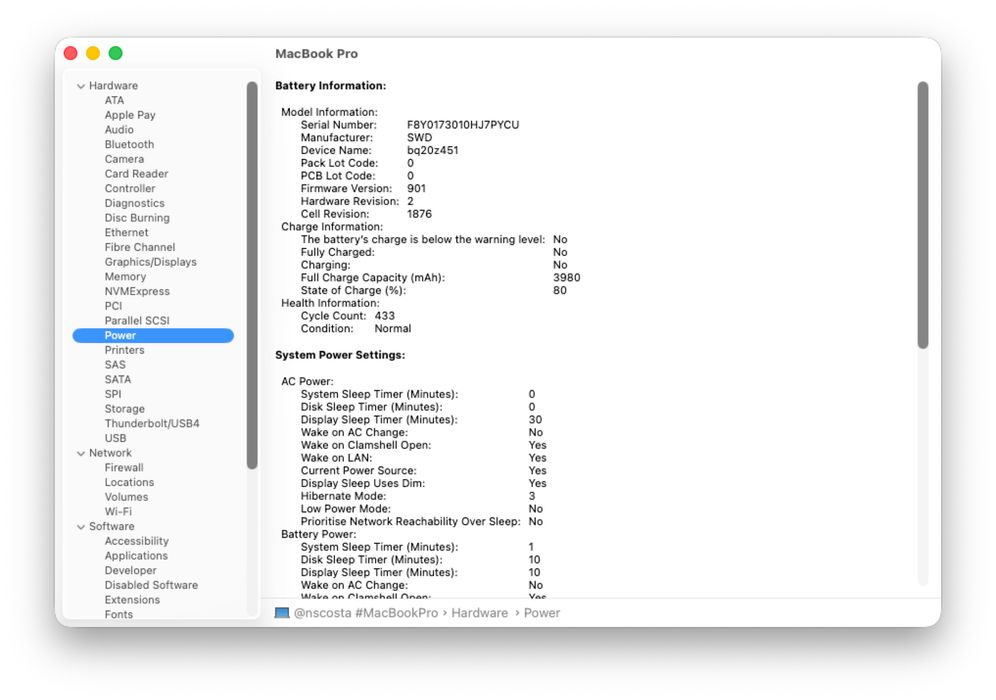The height and width of the screenshot is (700, 996).
Task: Select Camera in the Hardware list
Action: [x=124, y=159]
